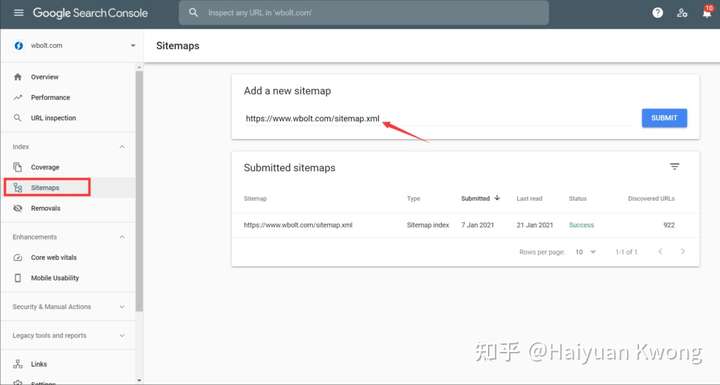Click the wbolt.com property favicon
The width and height of the screenshot is (720, 385).
19,45
